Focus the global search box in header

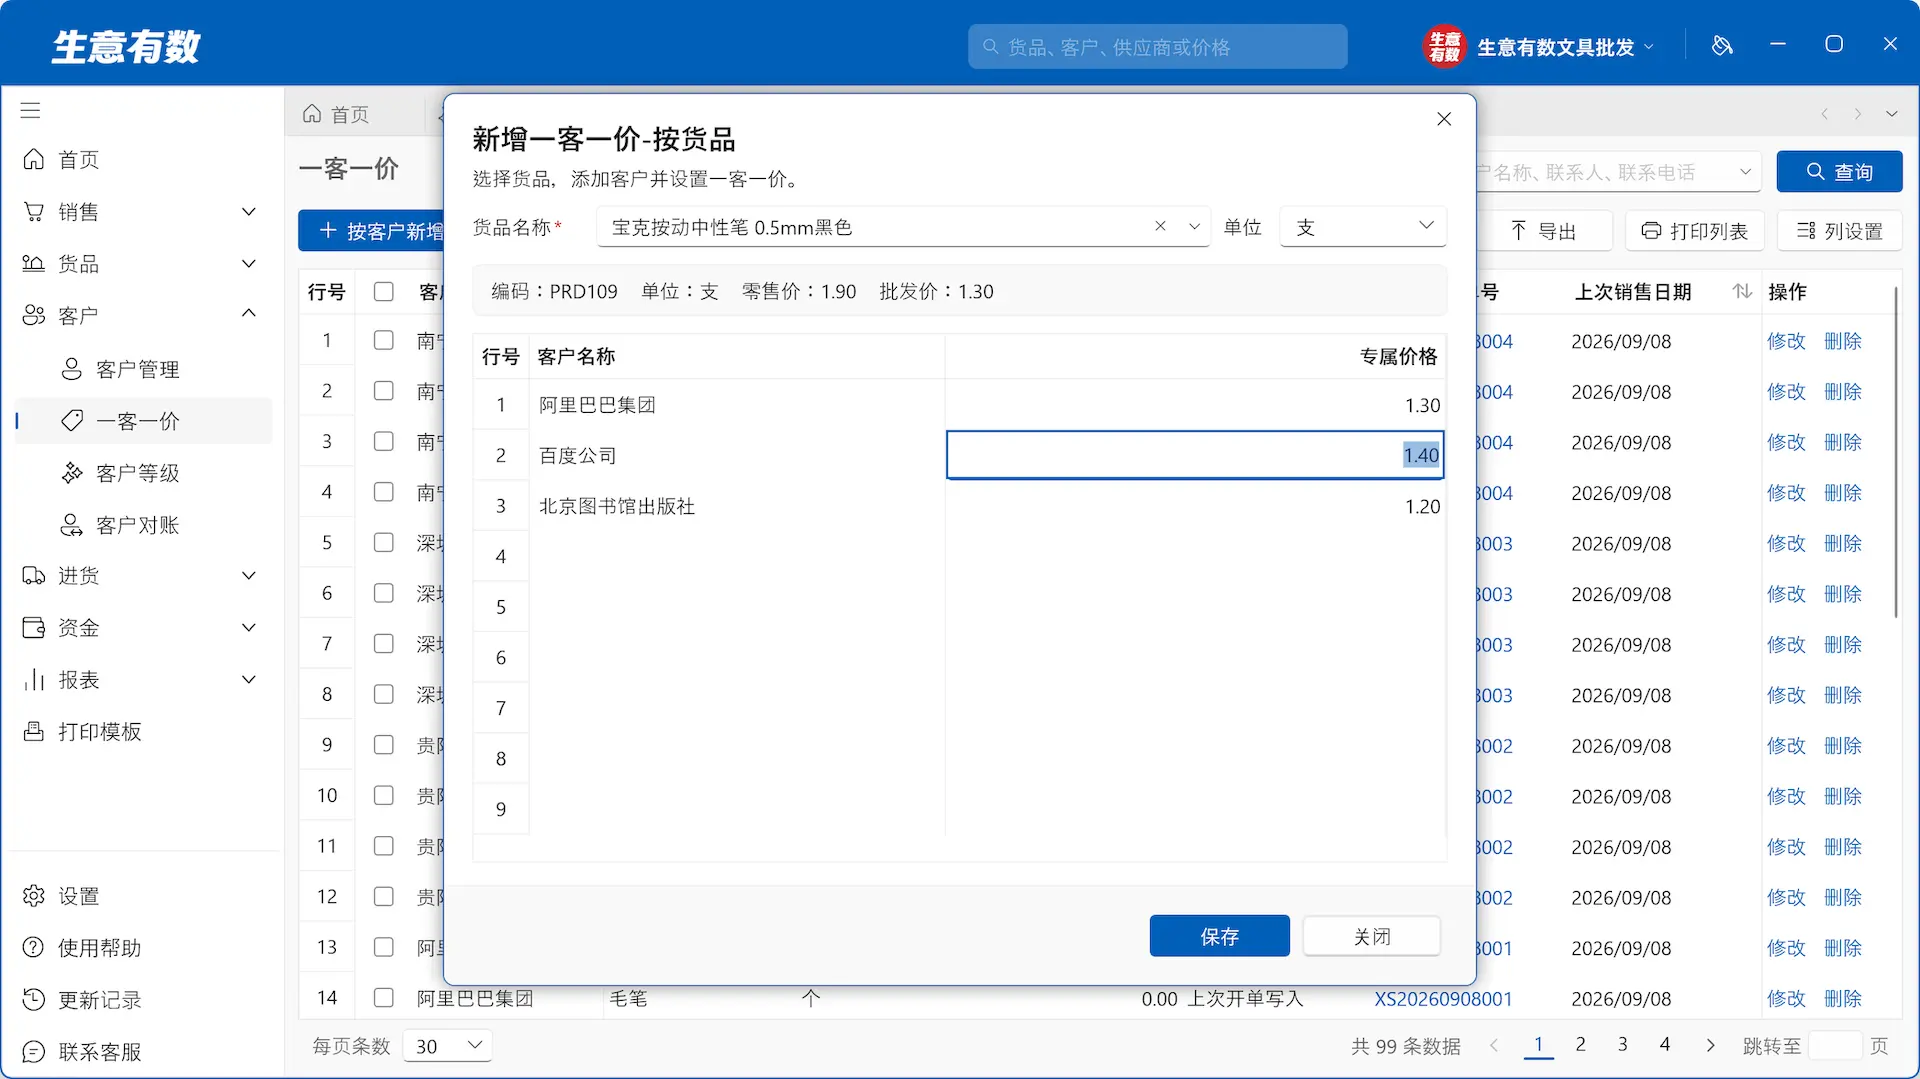tap(1157, 47)
